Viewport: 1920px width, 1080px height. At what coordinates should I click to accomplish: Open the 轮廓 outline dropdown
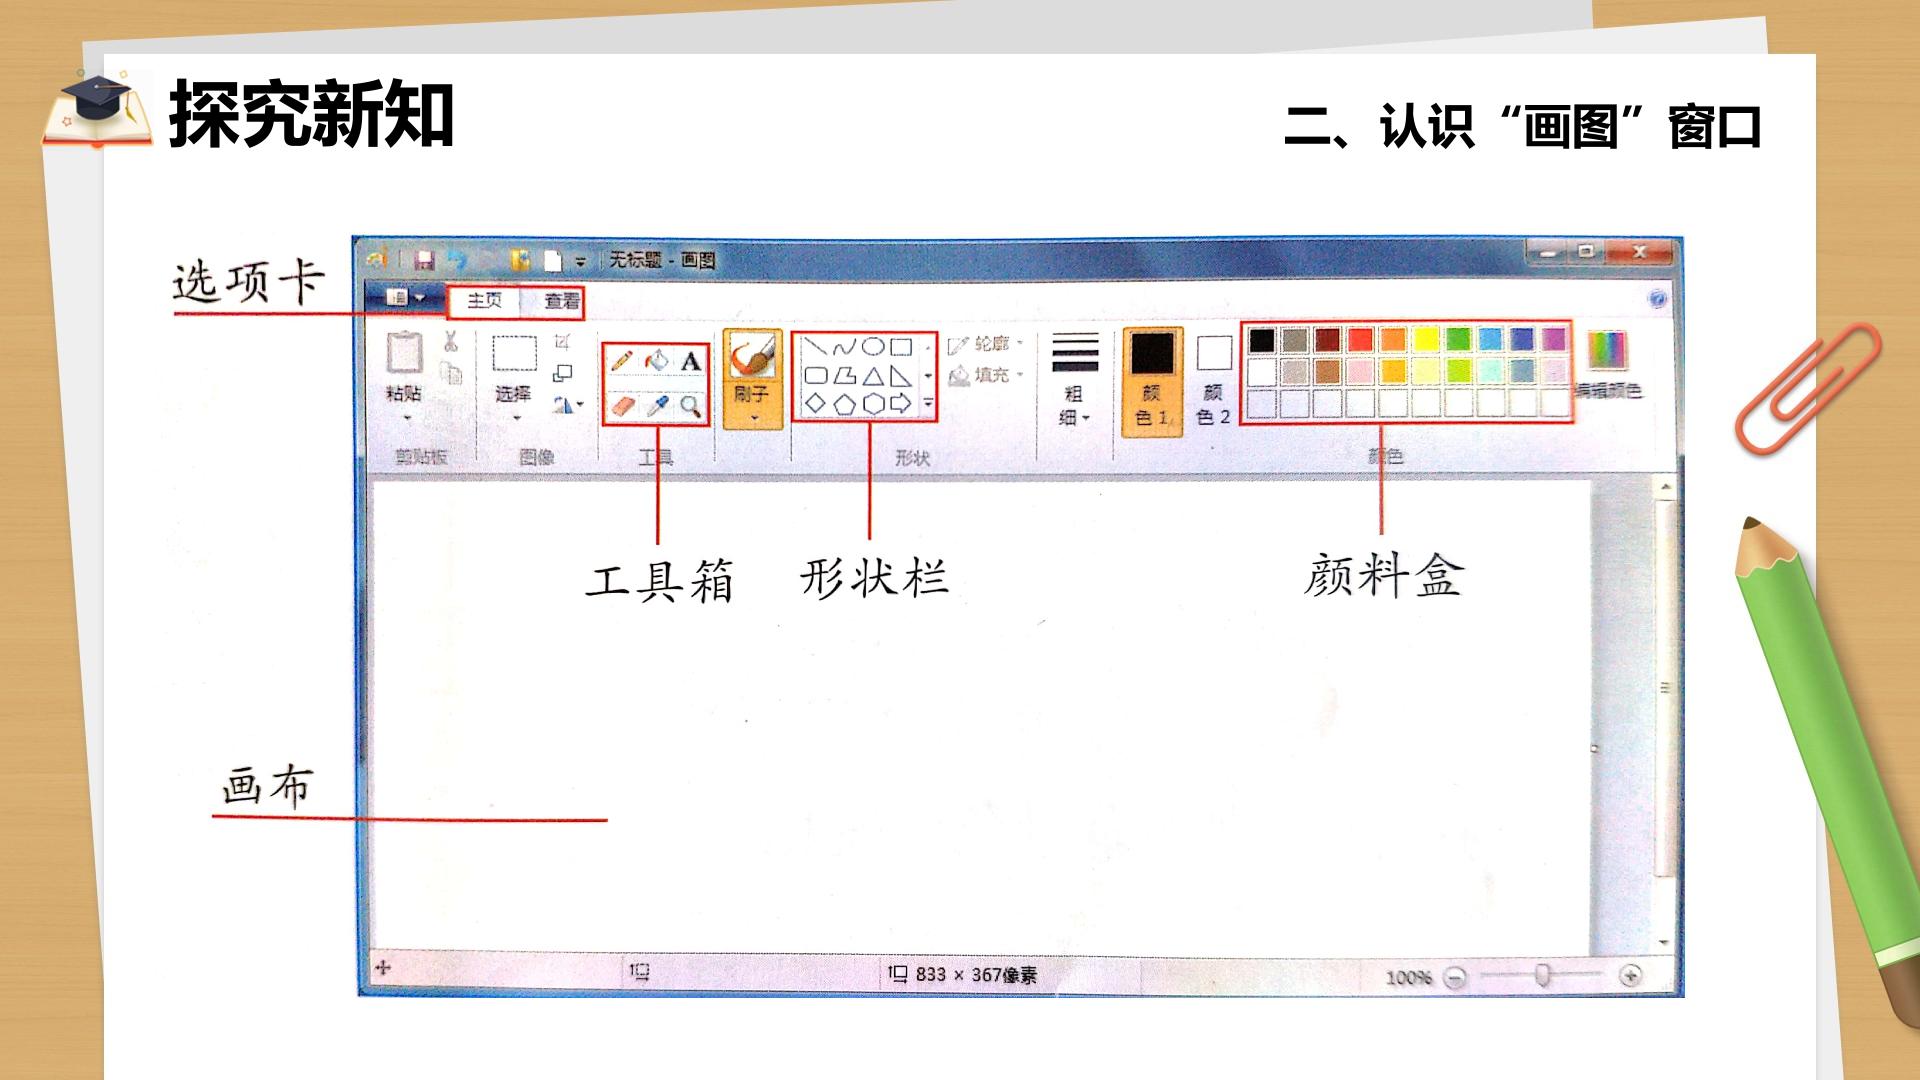click(986, 344)
